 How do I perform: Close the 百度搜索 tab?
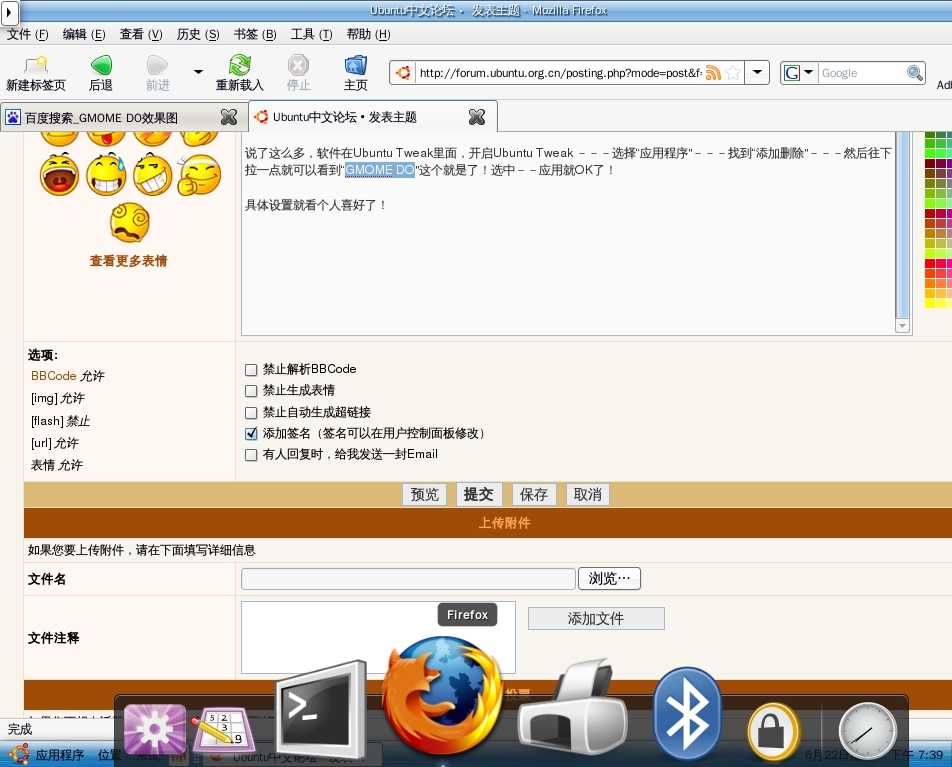click(229, 117)
